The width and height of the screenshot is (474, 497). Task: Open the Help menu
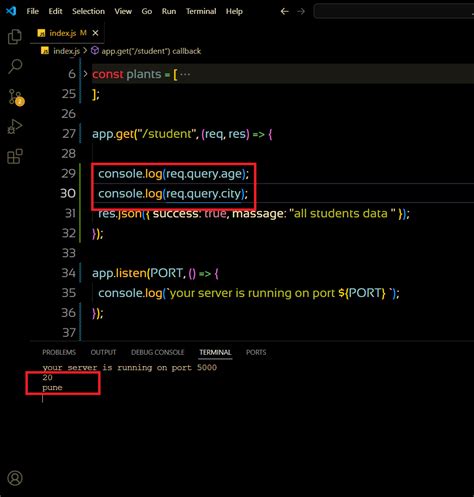tap(234, 11)
